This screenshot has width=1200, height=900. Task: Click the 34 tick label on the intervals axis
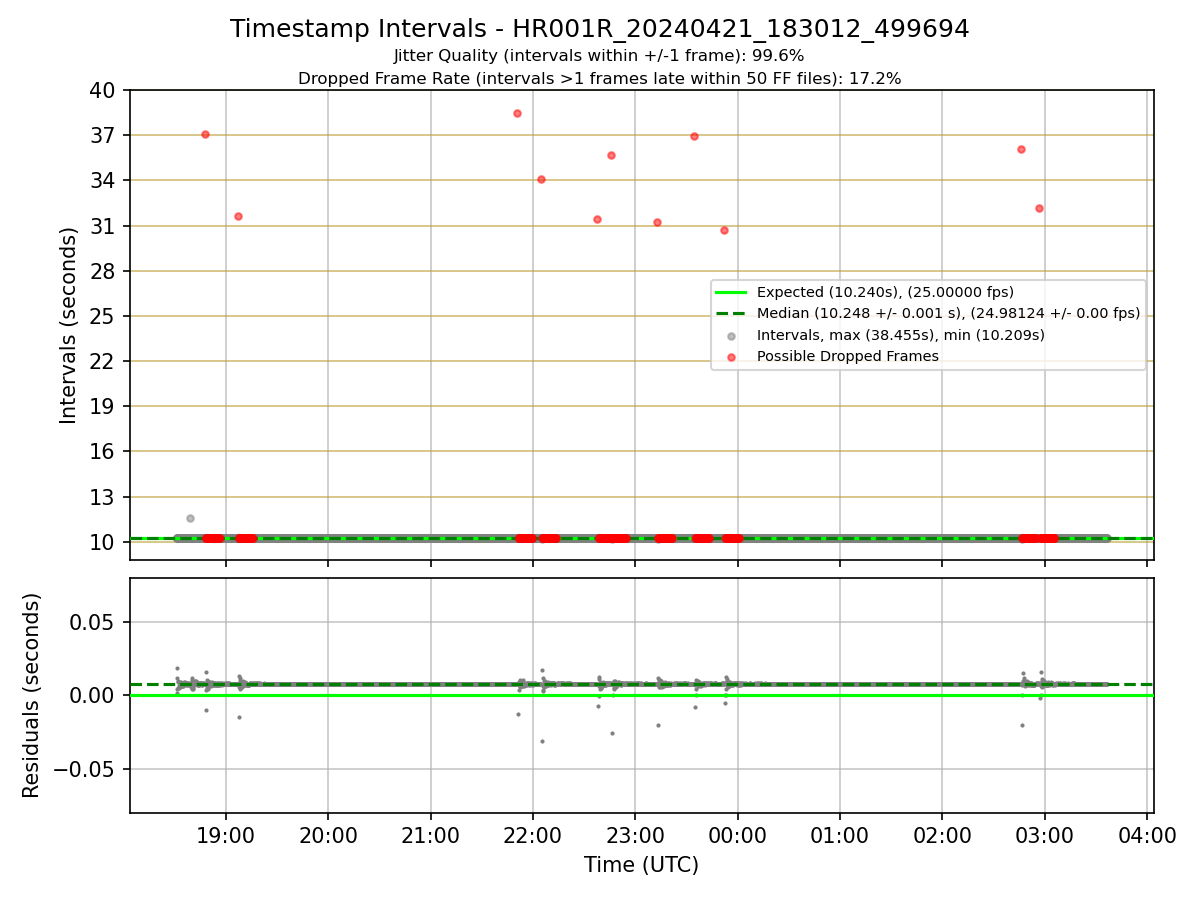[104, 180]
